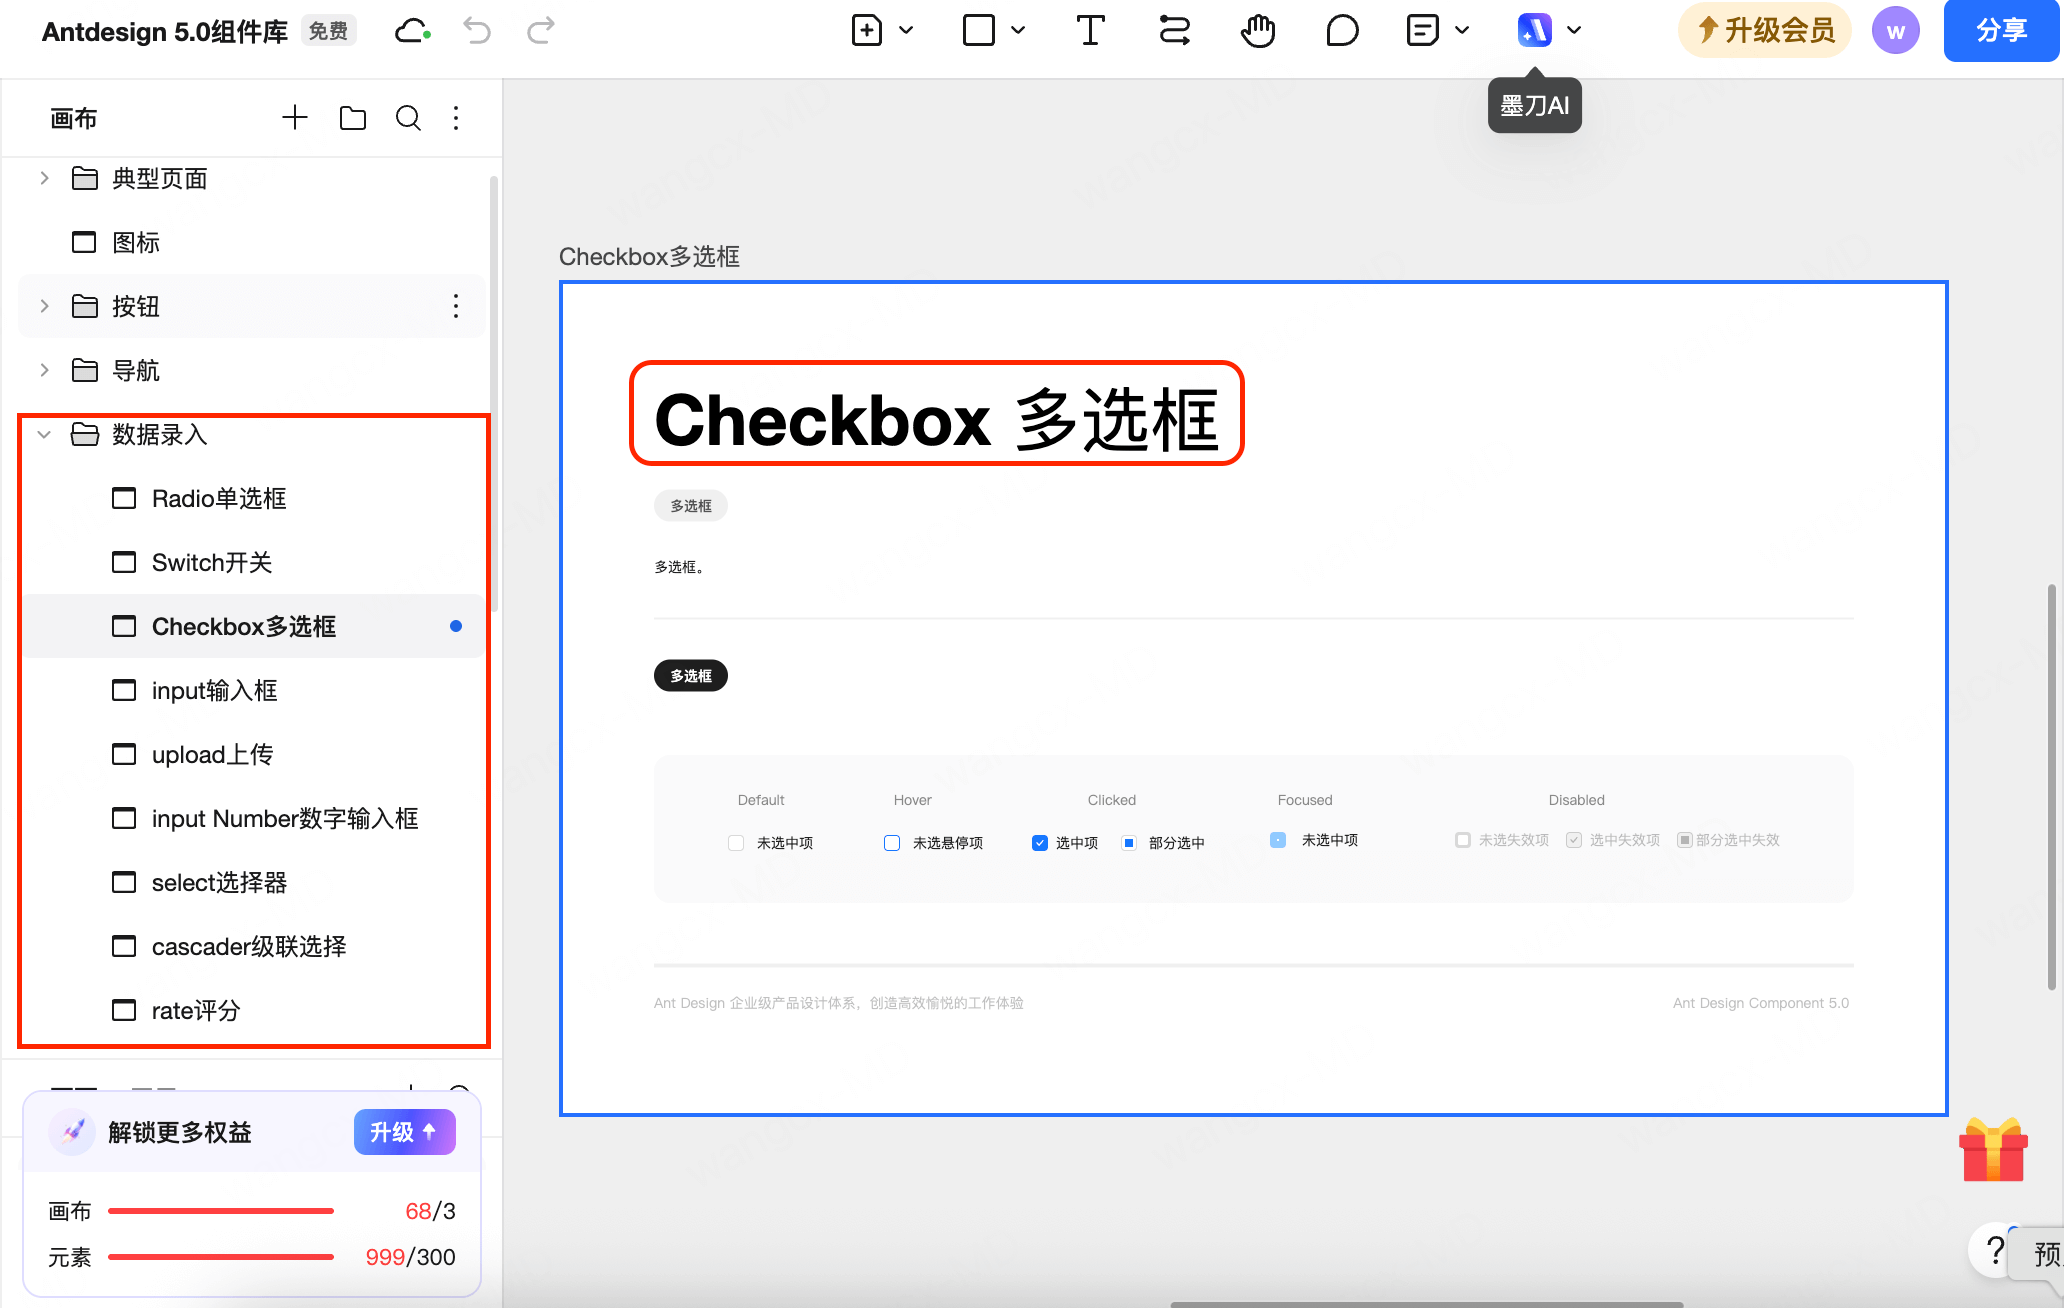2064x1308 pixels.
Task: Uncheck the 选中项 checkbox under Clicked
Action: point(1040,842)
